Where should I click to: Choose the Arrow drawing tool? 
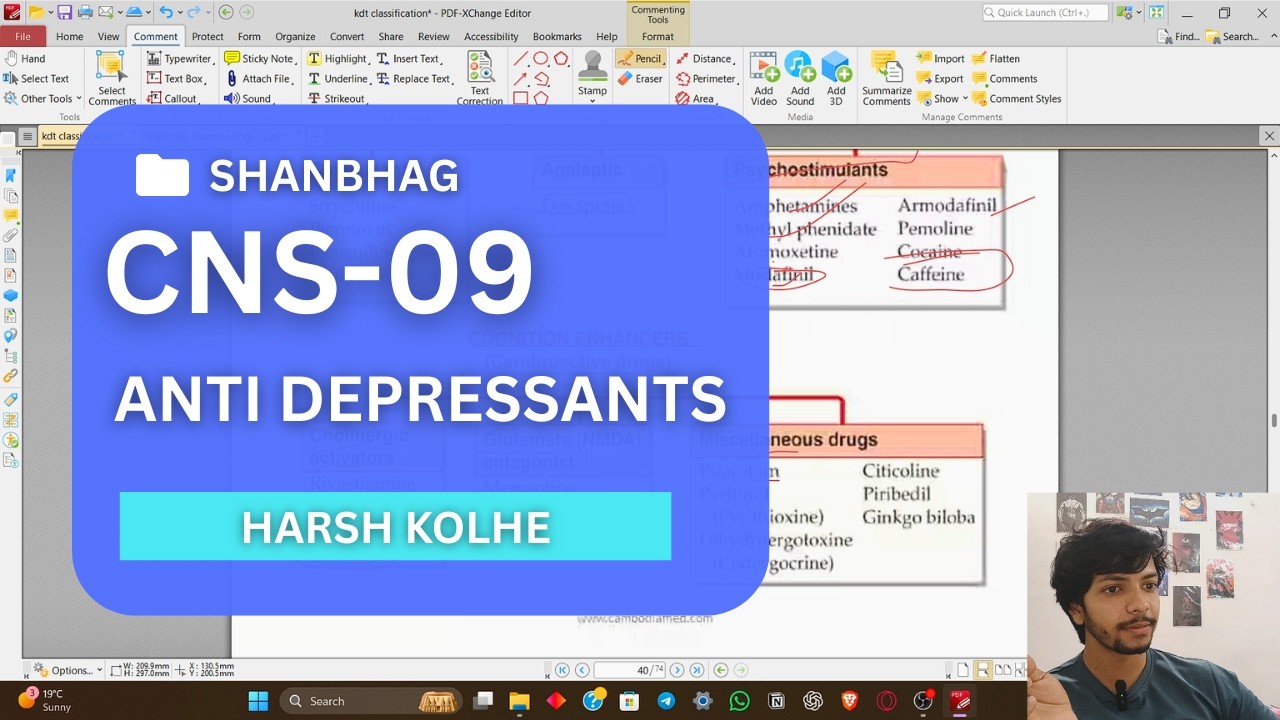click(x=520, y=79)
